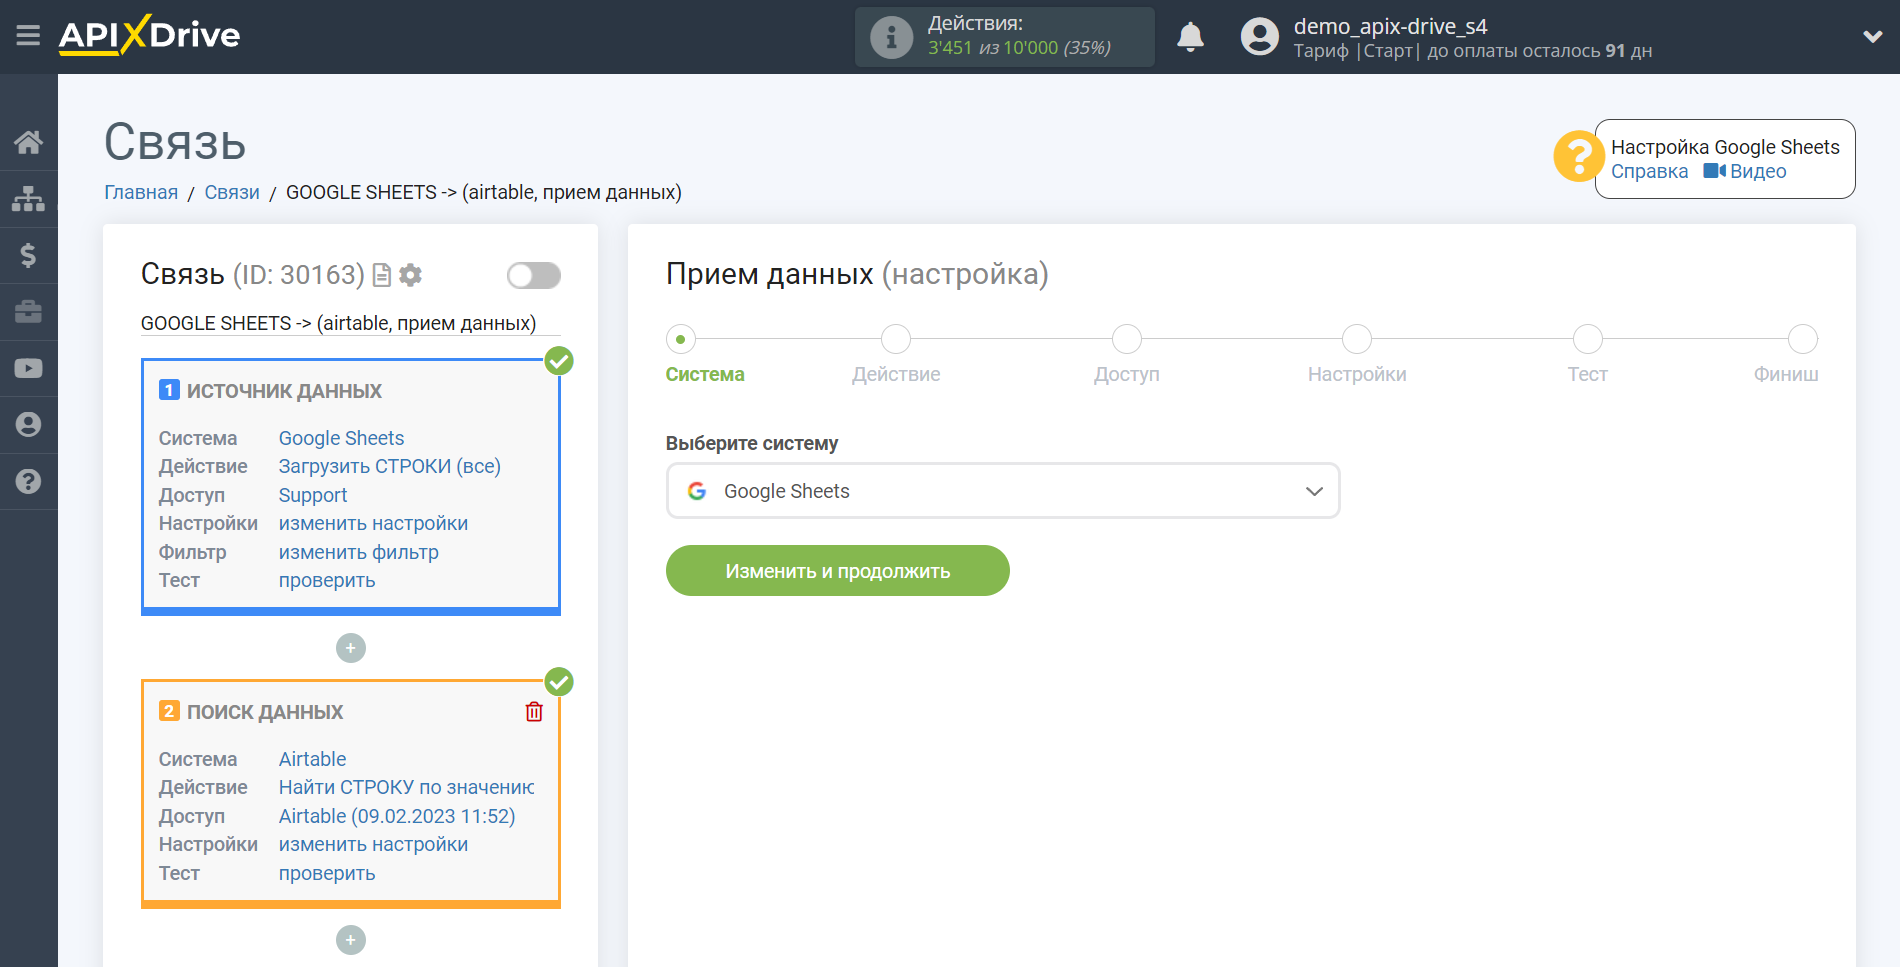The width and height of the screenshot is (1900, 967).
Task: Click Изменить и продолжить button
Action: tap(838, 571)
